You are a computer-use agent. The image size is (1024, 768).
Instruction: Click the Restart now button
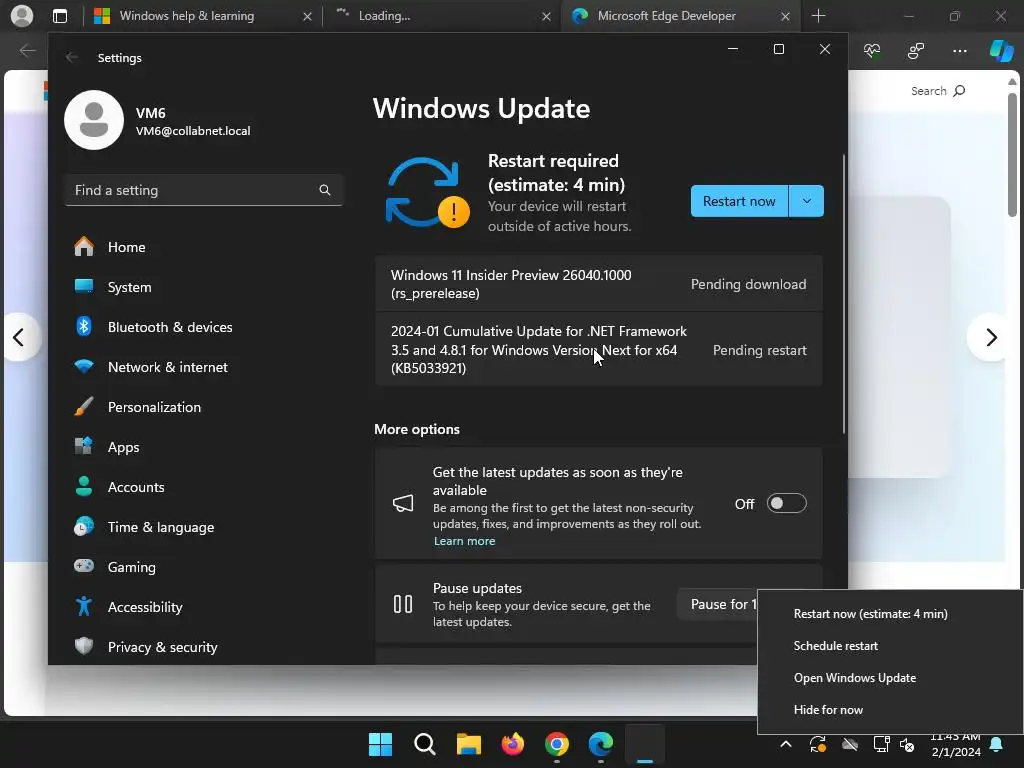pos(739,201)
